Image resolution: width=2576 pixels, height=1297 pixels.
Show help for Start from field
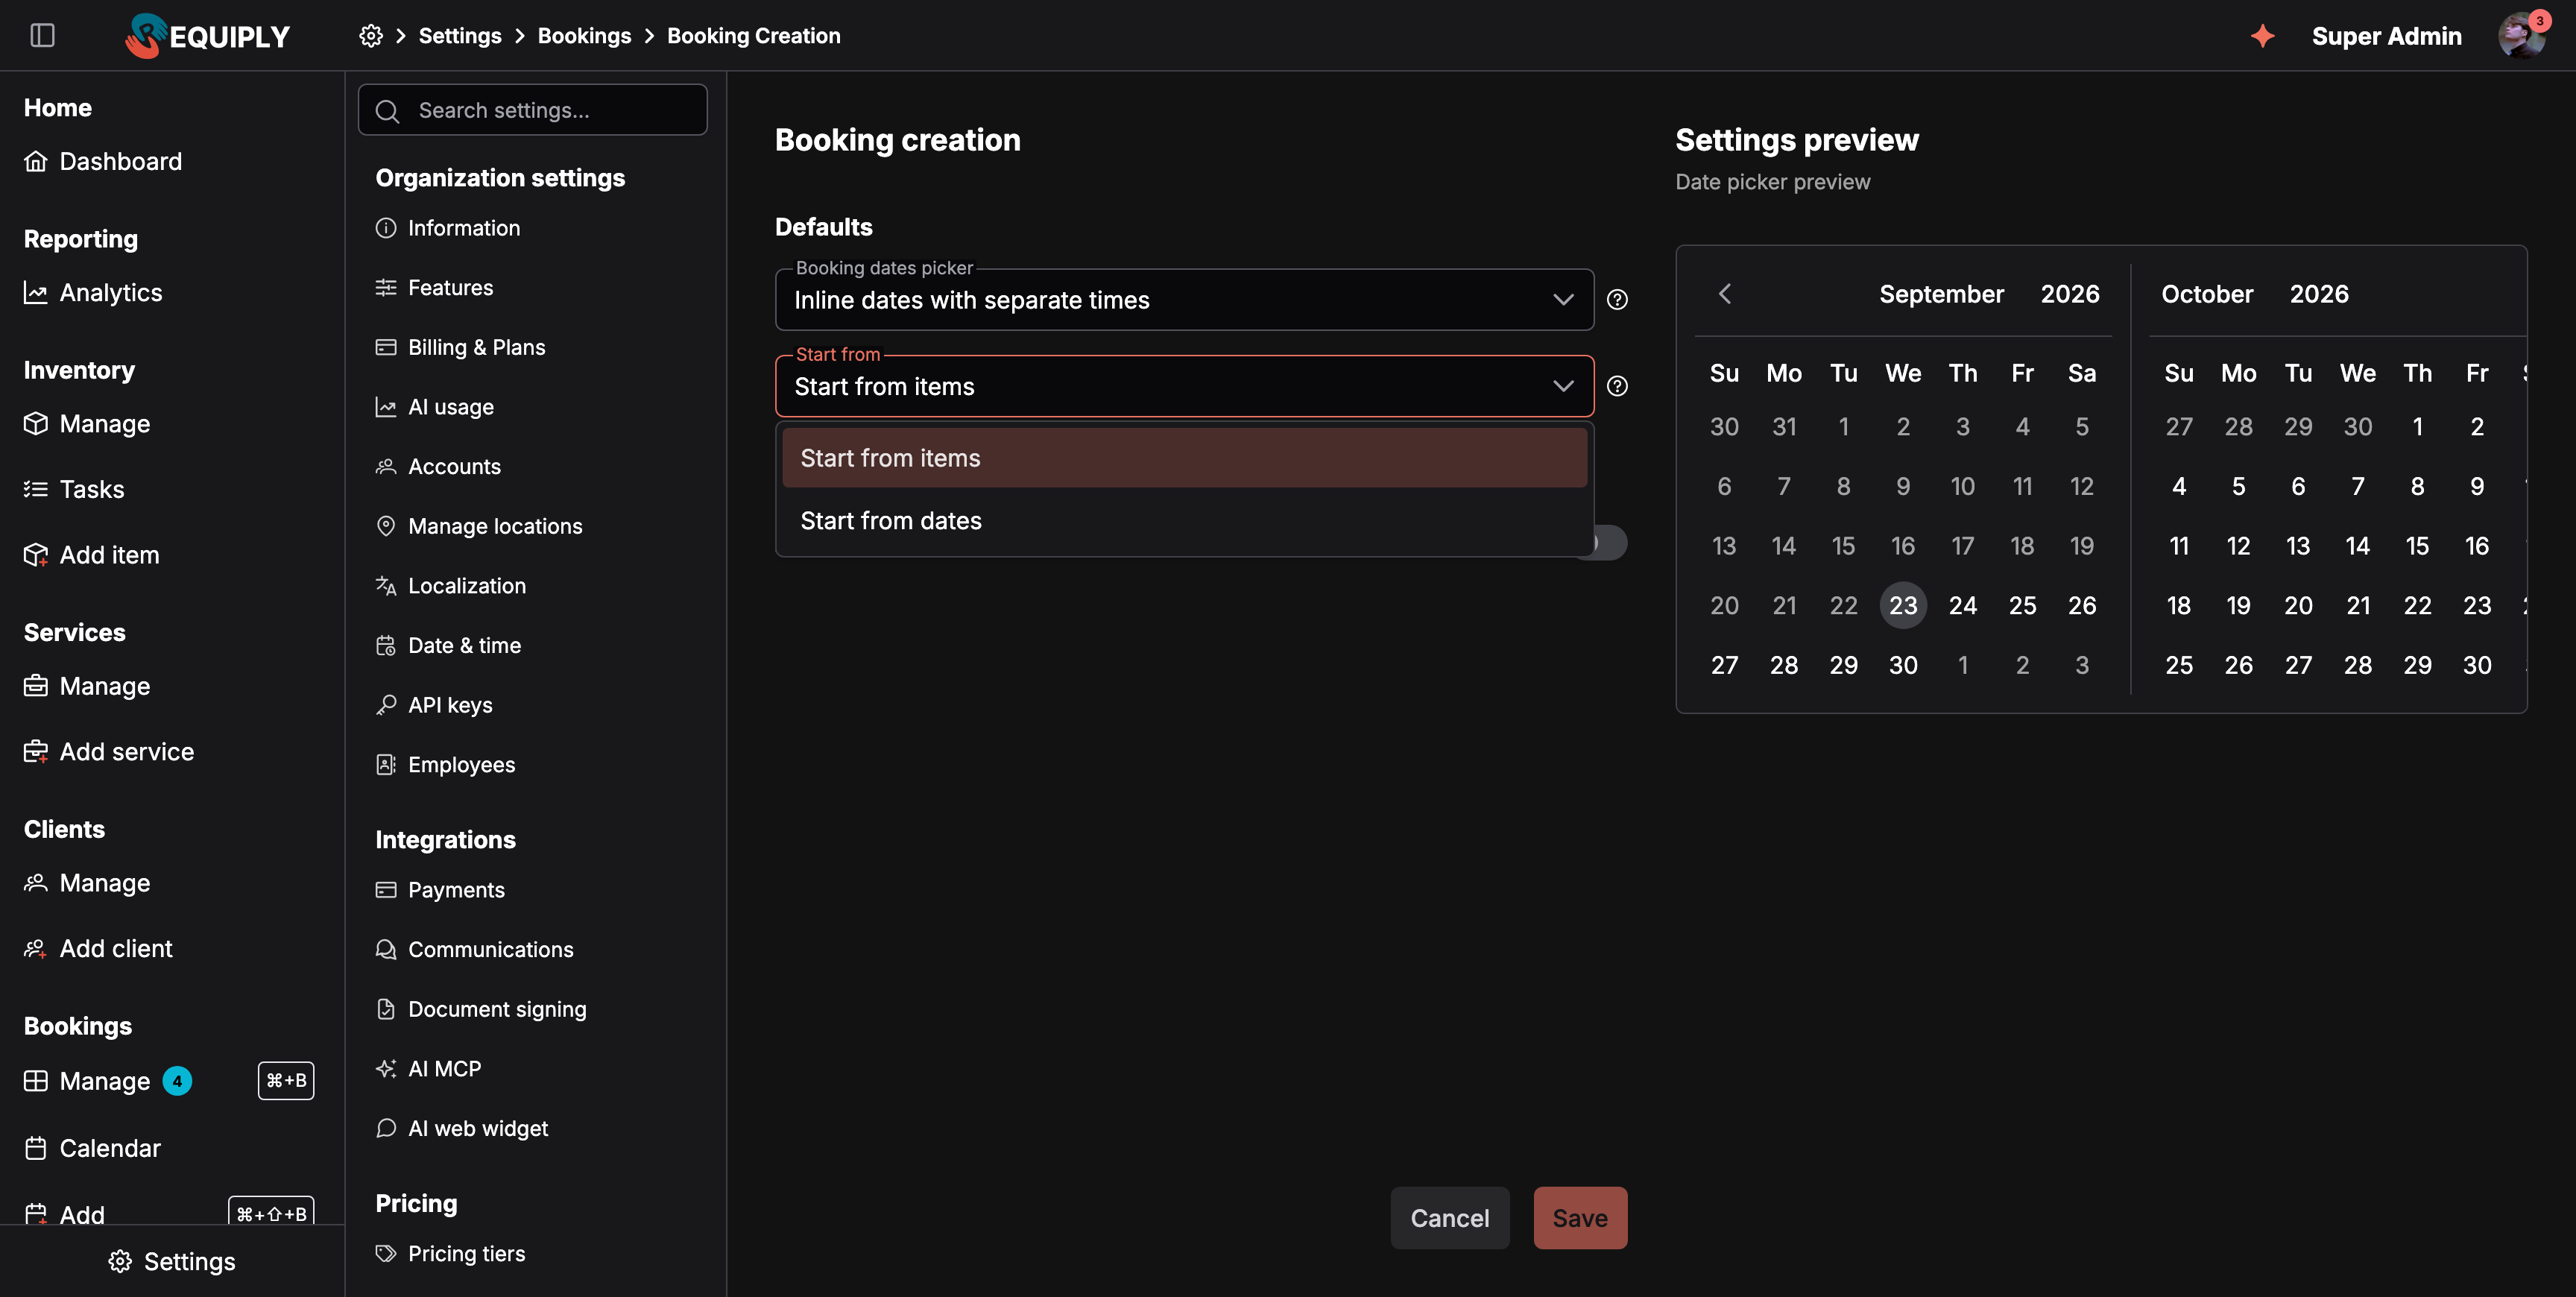click(x=1617, y=386)
